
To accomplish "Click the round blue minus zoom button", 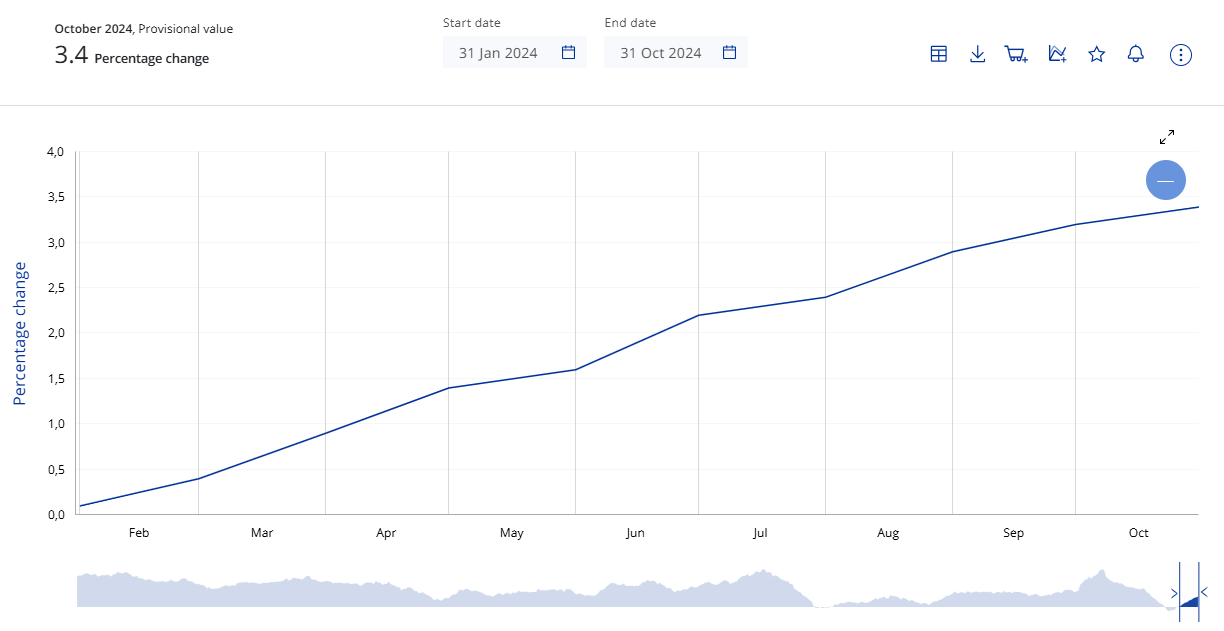I will 1165,181.
